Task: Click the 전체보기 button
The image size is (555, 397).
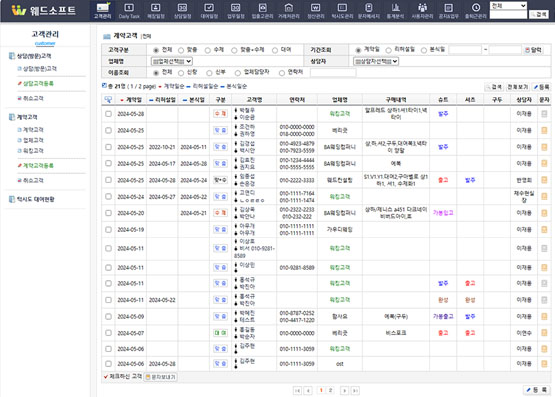Action: pyautogui.click(x=517, y=87)
